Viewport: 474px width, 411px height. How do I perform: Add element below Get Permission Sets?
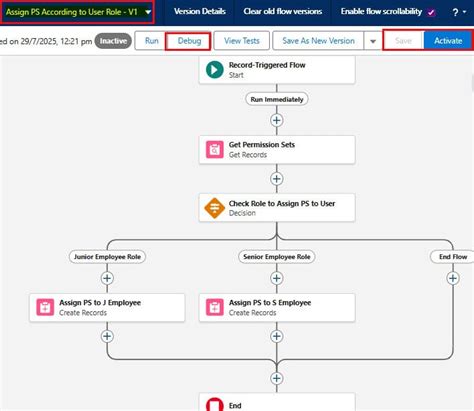click(x=277, y=179)
